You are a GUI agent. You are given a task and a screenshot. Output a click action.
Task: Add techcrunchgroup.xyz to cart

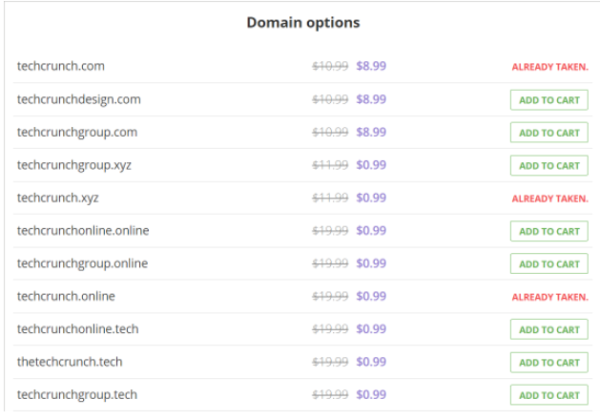[x=549, y=166]
